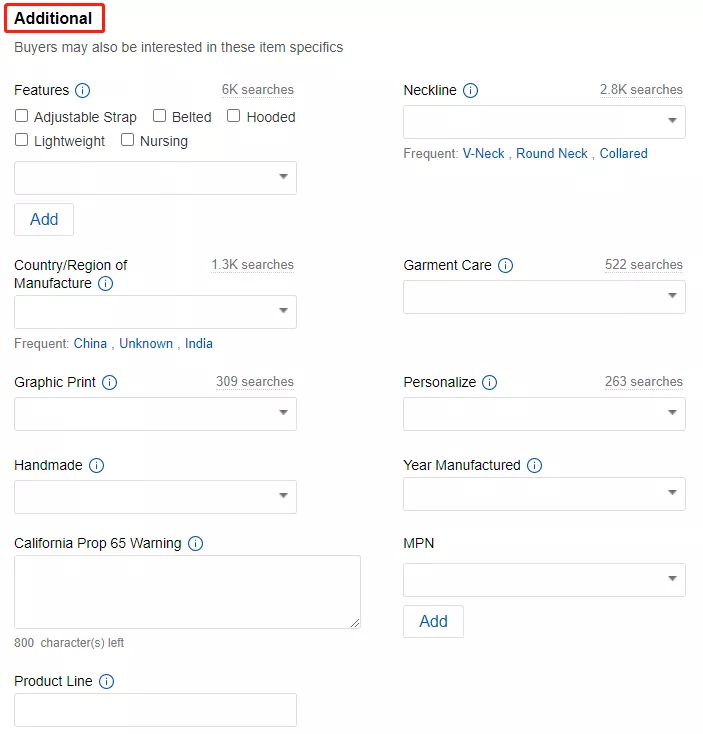This screenshot has width=703, height=734.
Task: Focus the Product Line input field
Action: [155, 709]
